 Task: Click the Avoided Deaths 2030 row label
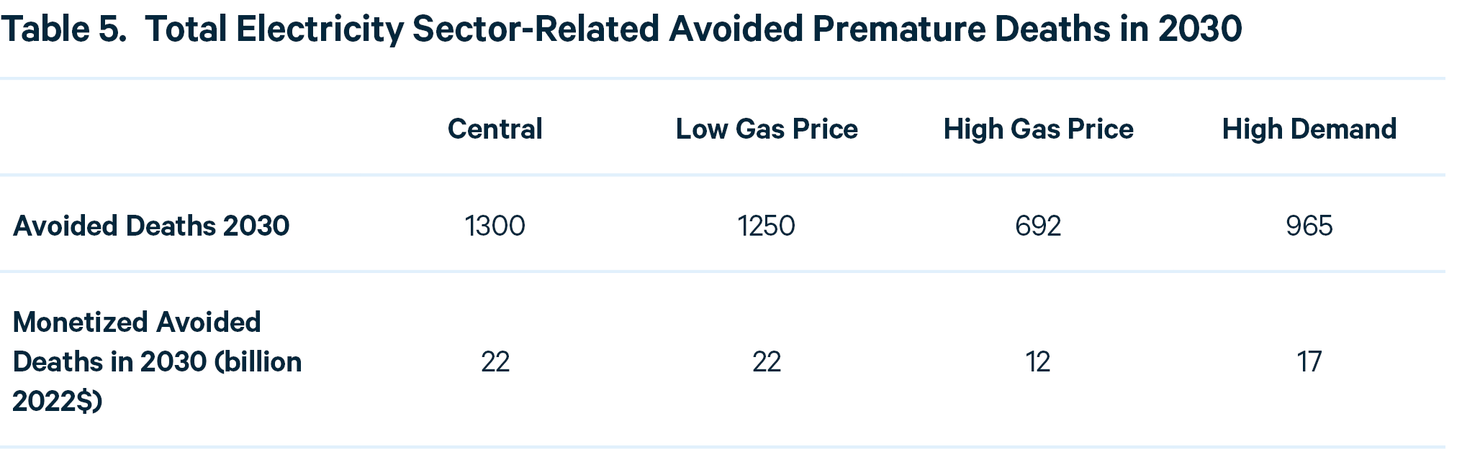pos(151,226)
